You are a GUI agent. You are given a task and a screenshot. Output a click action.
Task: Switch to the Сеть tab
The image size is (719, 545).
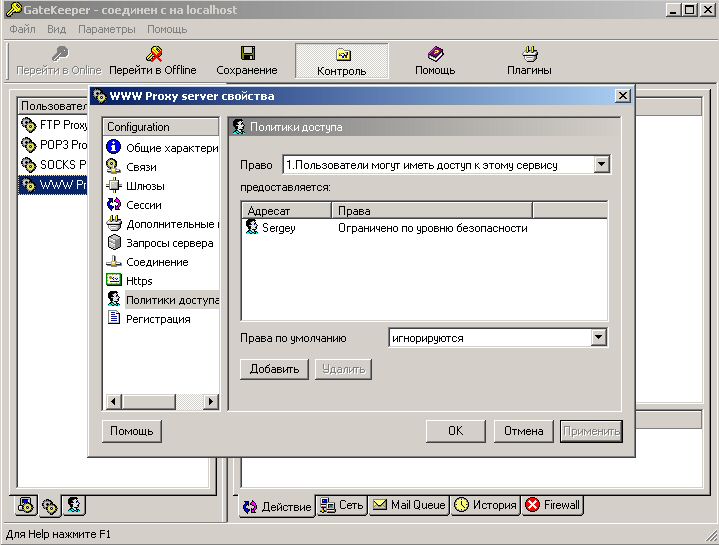tap(342, 505)
